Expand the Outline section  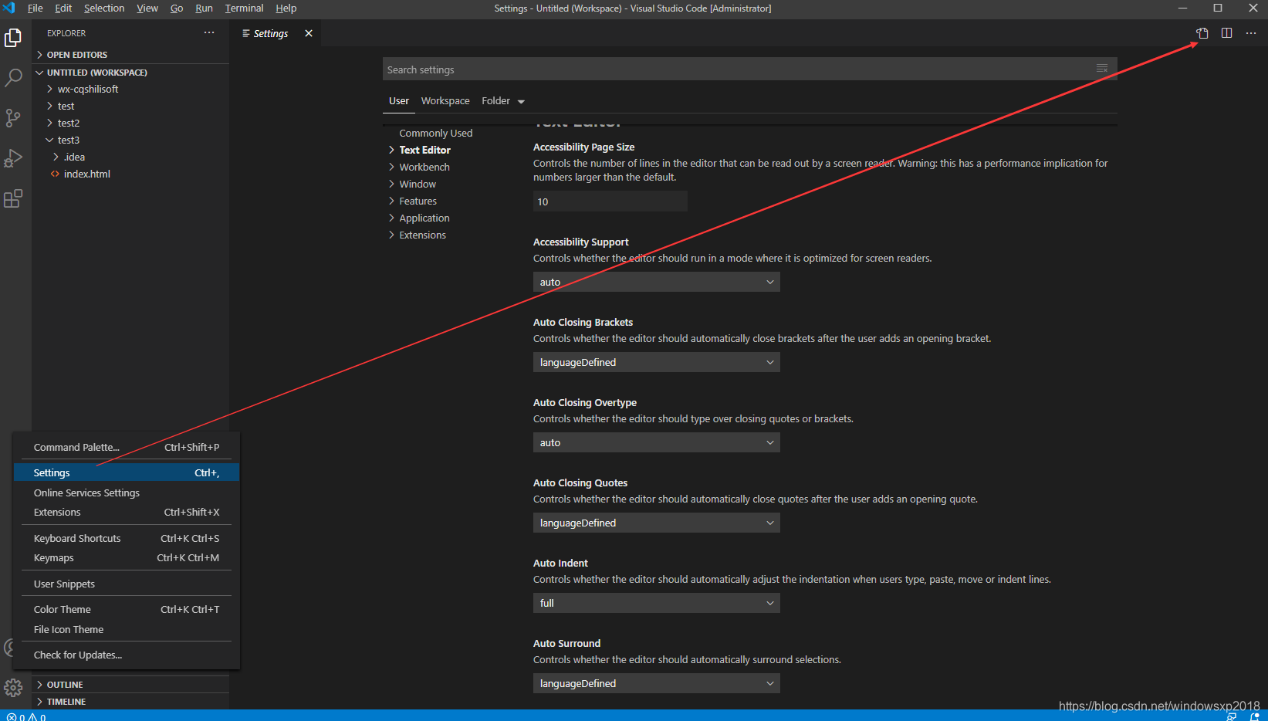[x=131, y=685]
